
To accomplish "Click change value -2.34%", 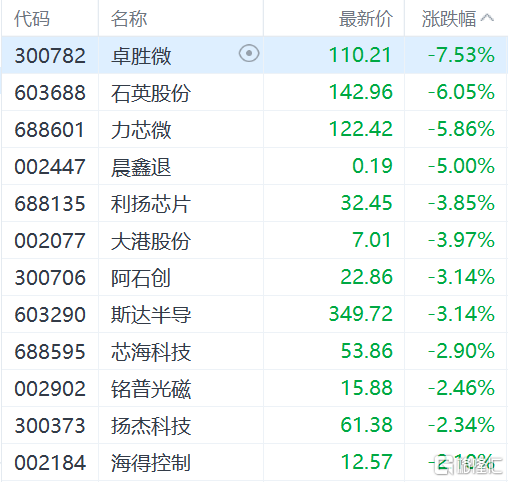I will 461,425.
